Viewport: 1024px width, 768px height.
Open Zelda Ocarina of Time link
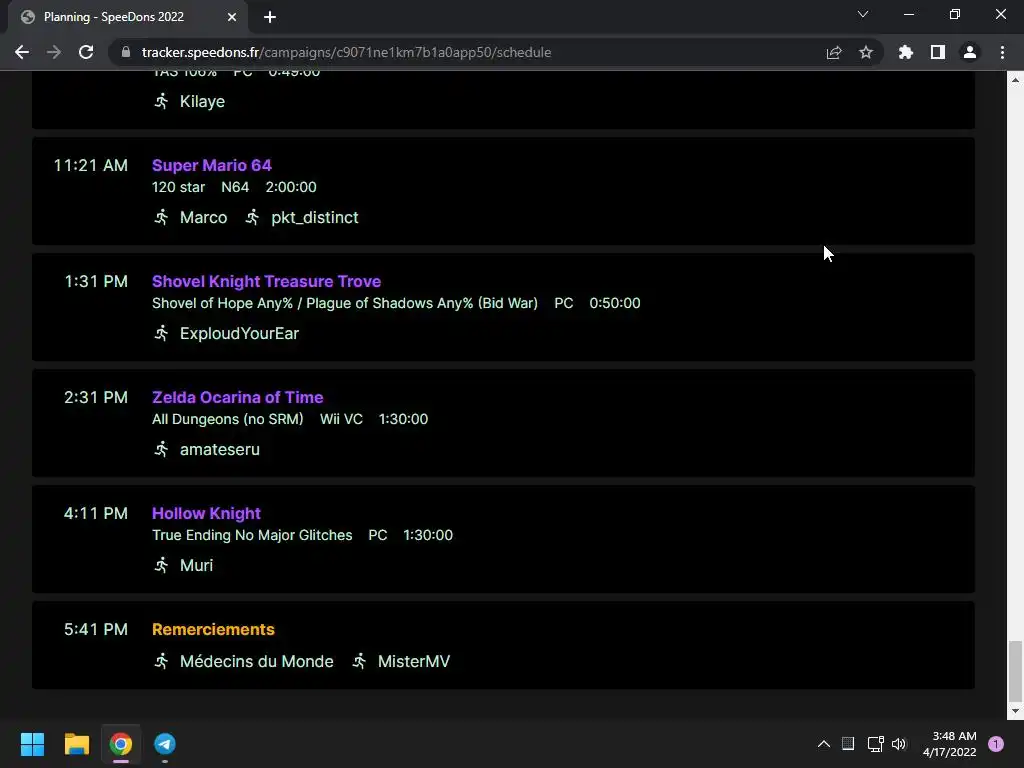pyautogui.click(x=238, y=398)
